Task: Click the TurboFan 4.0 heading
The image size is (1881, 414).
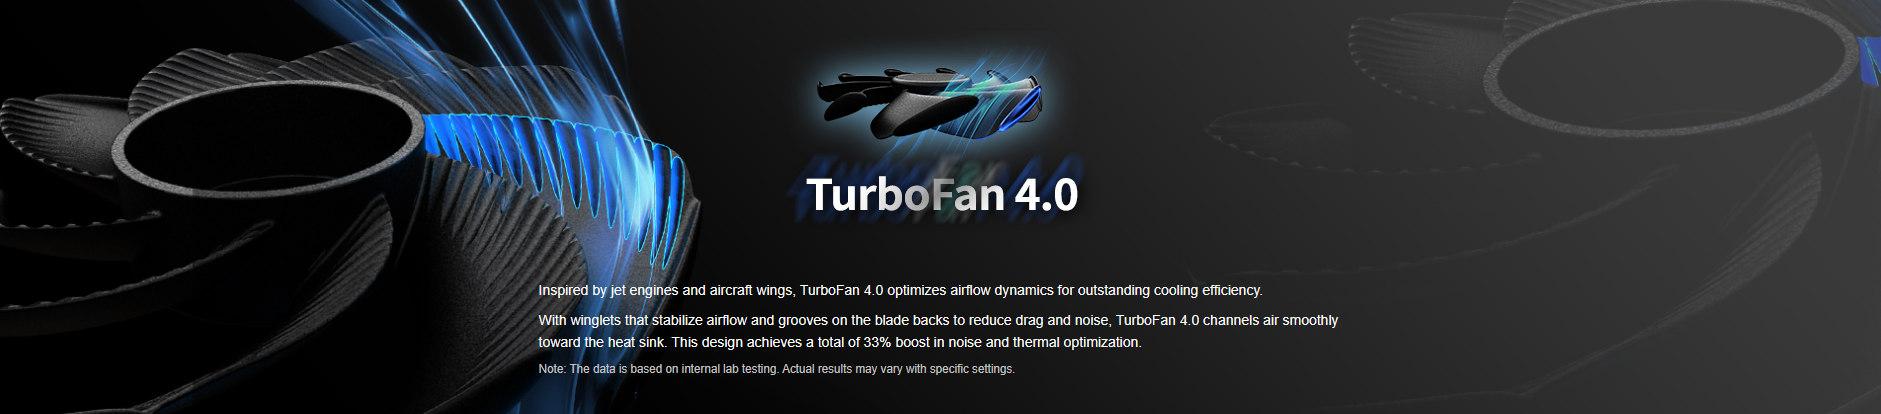Action: click(x=942, y=194)
